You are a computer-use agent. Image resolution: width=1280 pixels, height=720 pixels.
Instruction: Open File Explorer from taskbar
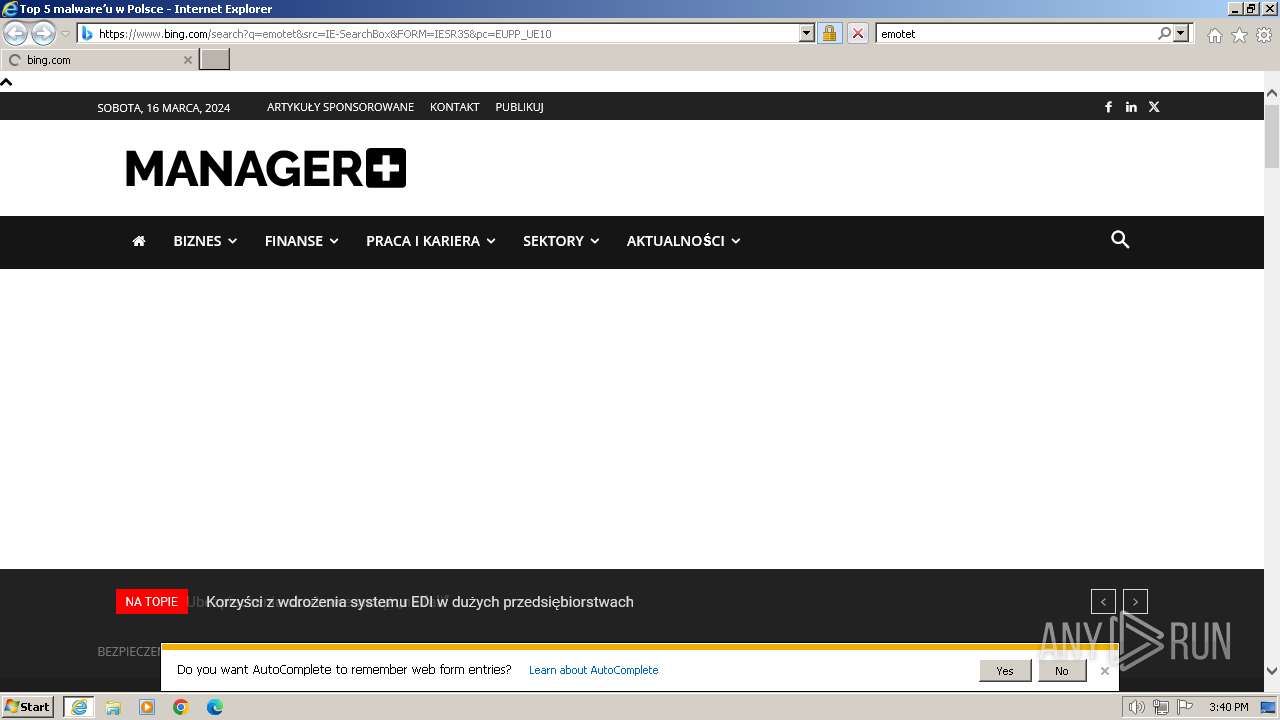pos(113,707)
